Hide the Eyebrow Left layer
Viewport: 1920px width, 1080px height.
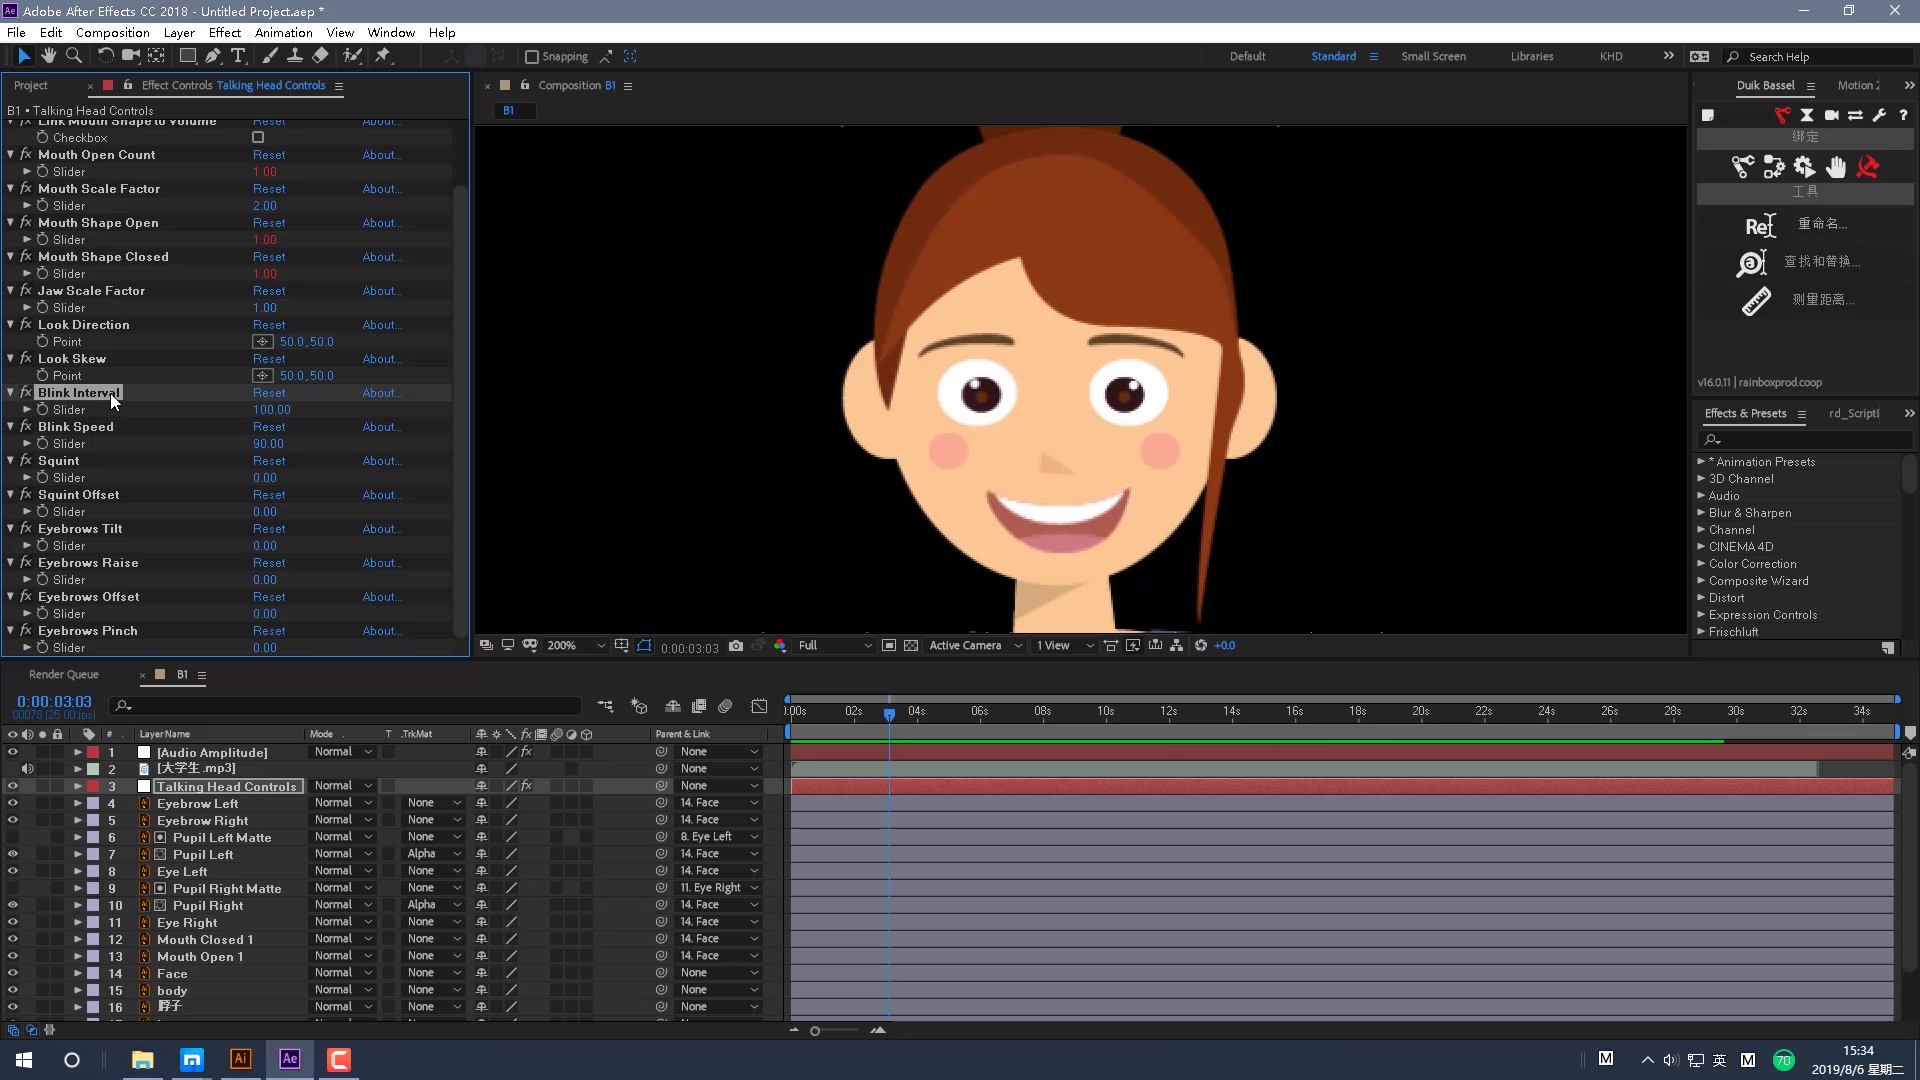(13, 803)
